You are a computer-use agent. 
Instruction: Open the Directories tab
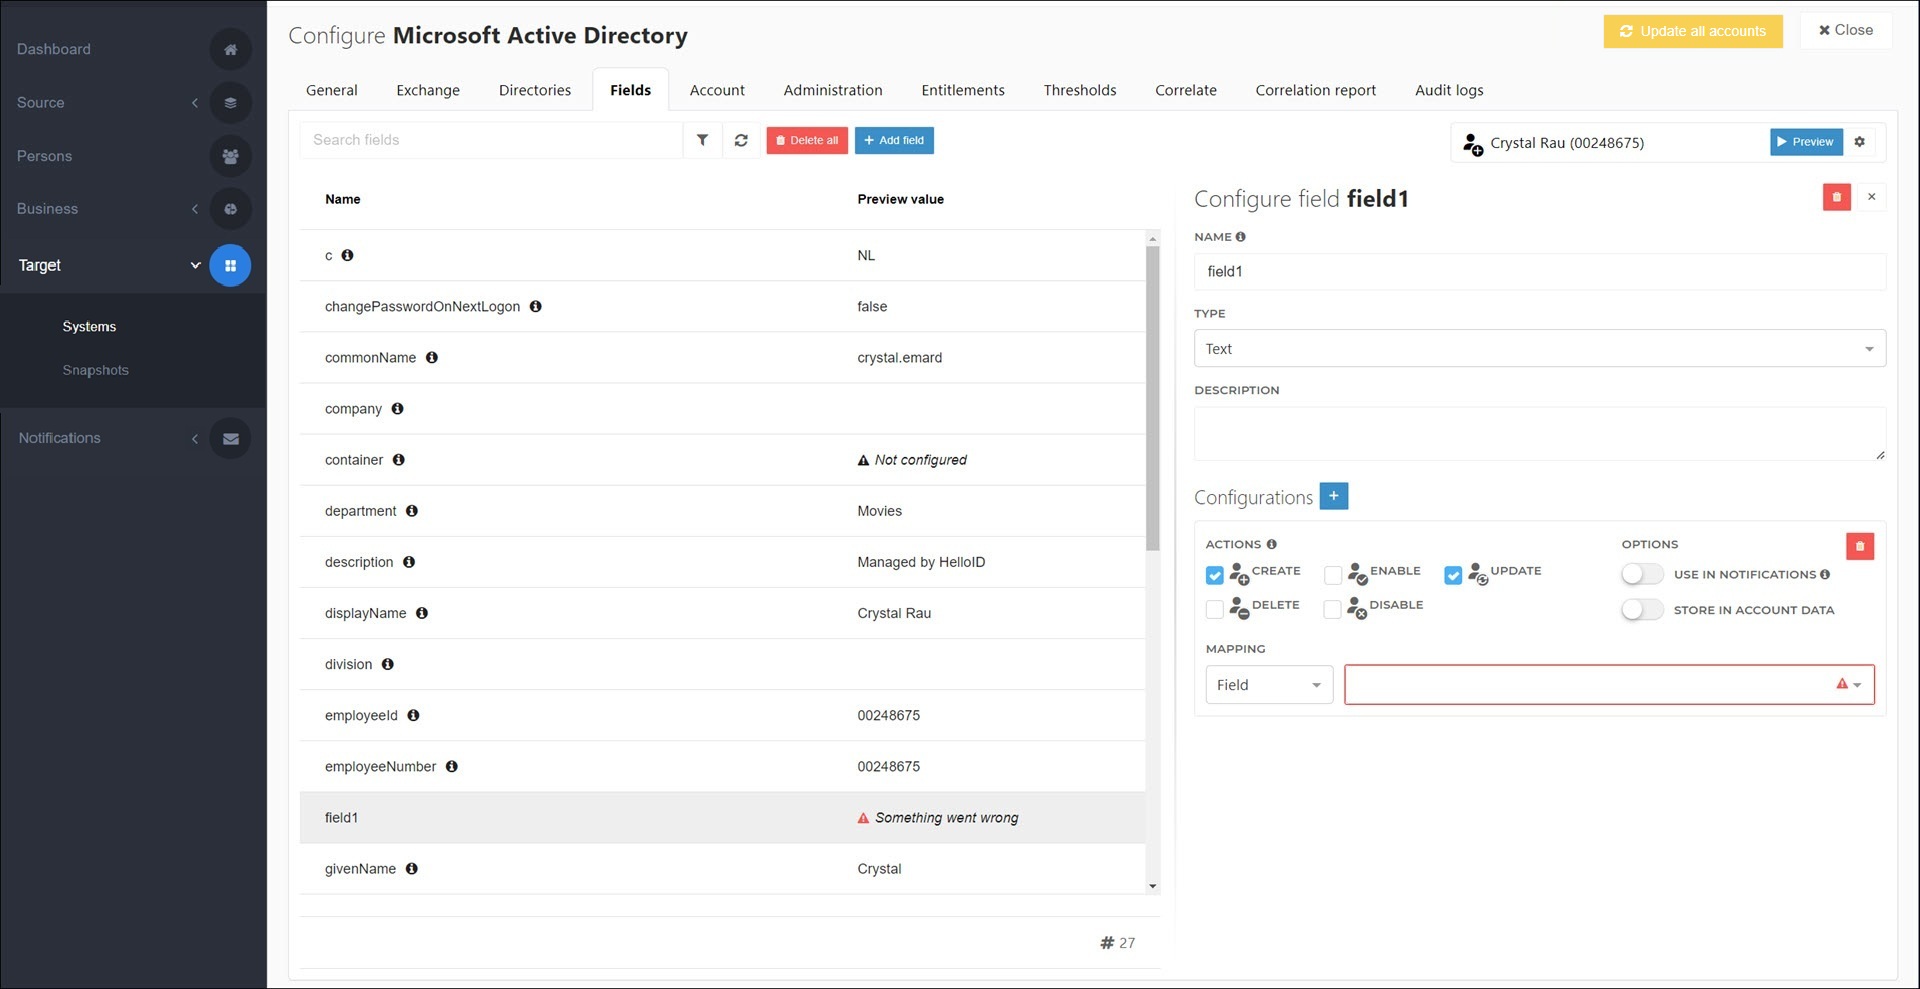click(535, 90)
